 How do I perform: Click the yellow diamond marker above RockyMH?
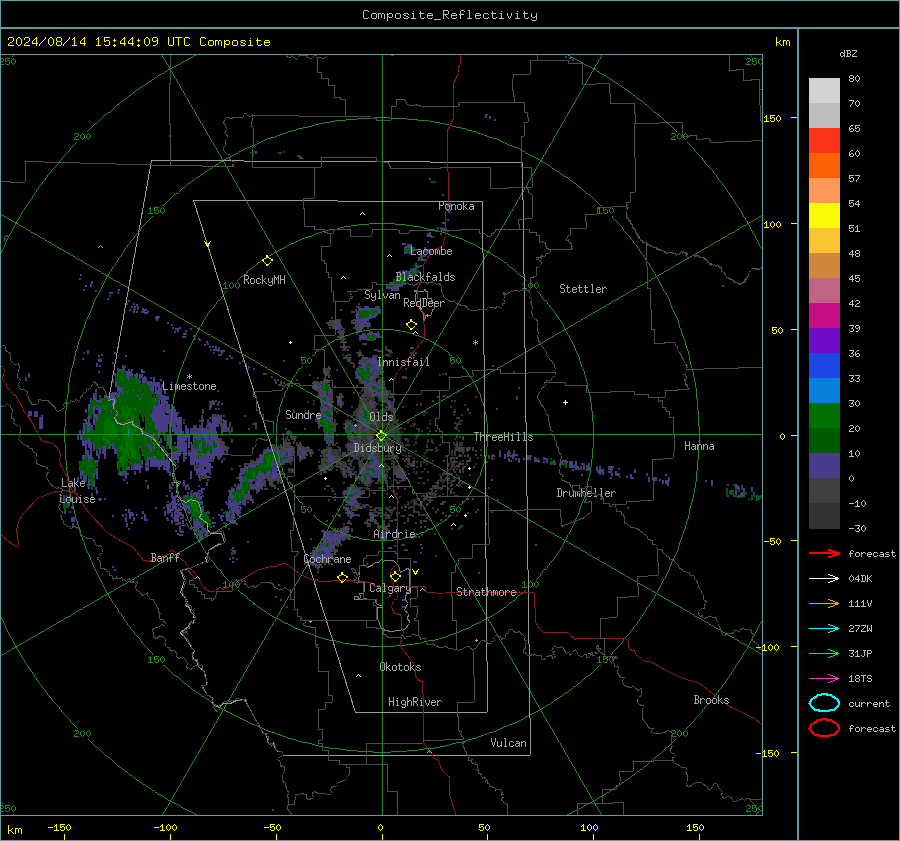(x=267, y=261)
